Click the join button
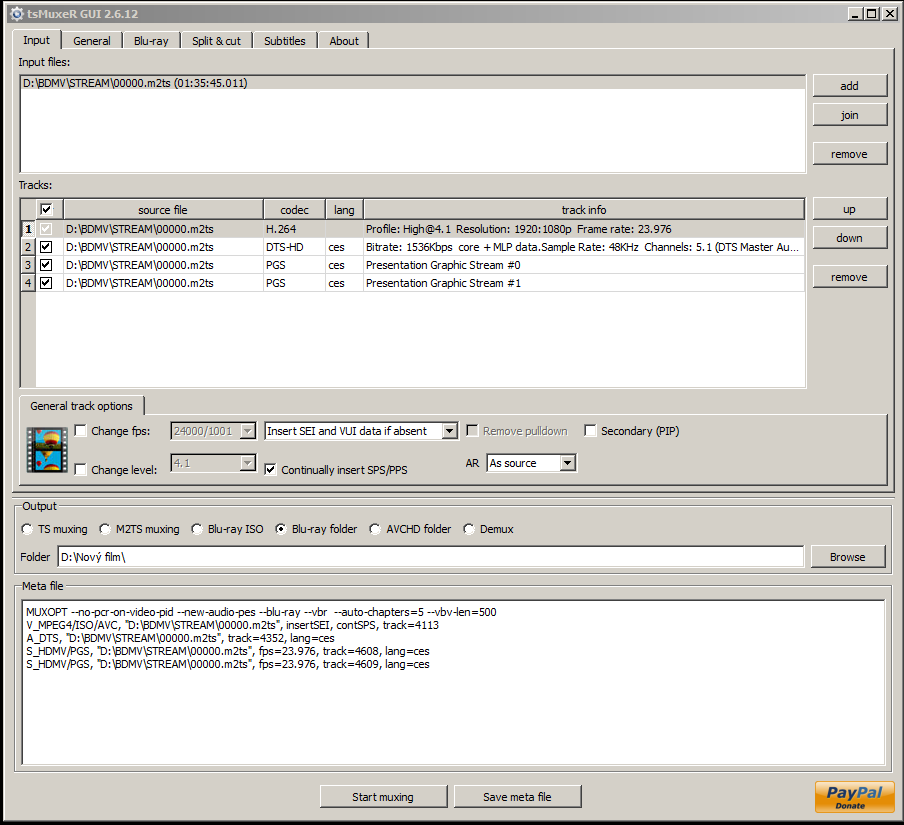This screenshot has height=825, width=904. coord(849,115)
